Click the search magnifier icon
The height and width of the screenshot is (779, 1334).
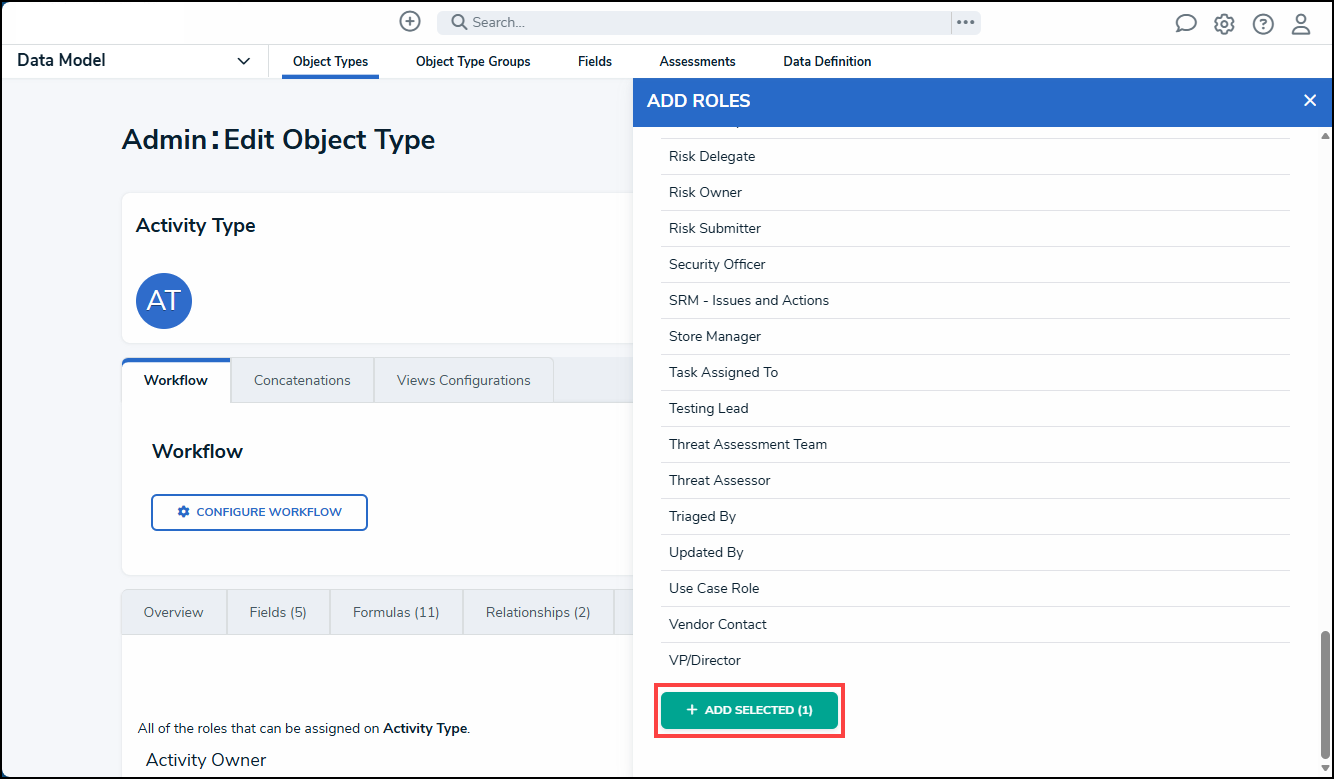(459, 22)
